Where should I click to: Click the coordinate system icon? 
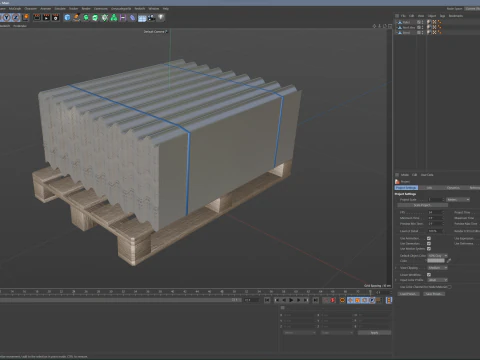click(26, 17)
